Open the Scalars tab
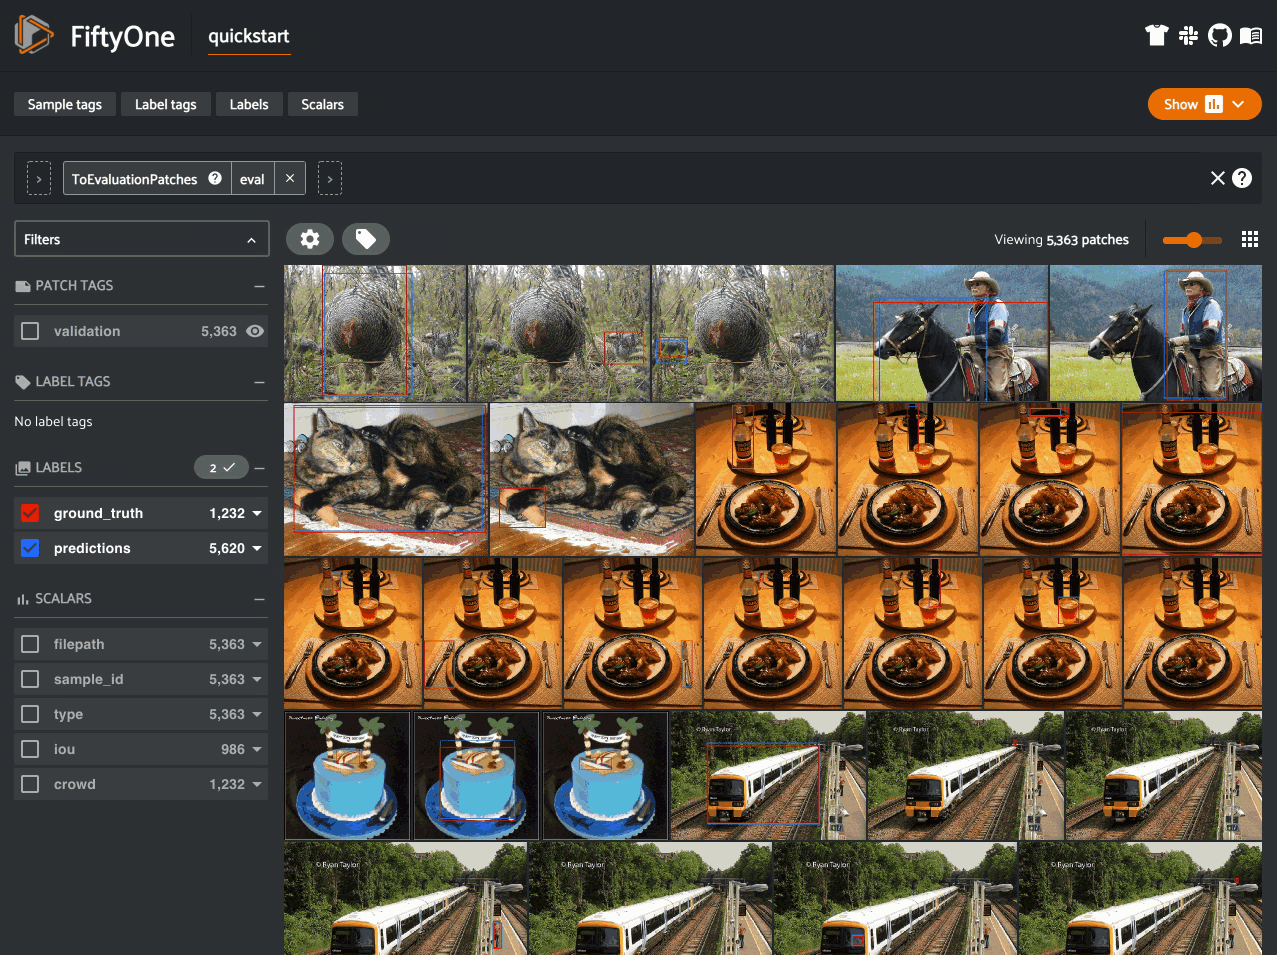1277x955 pixels. [322, 104]
